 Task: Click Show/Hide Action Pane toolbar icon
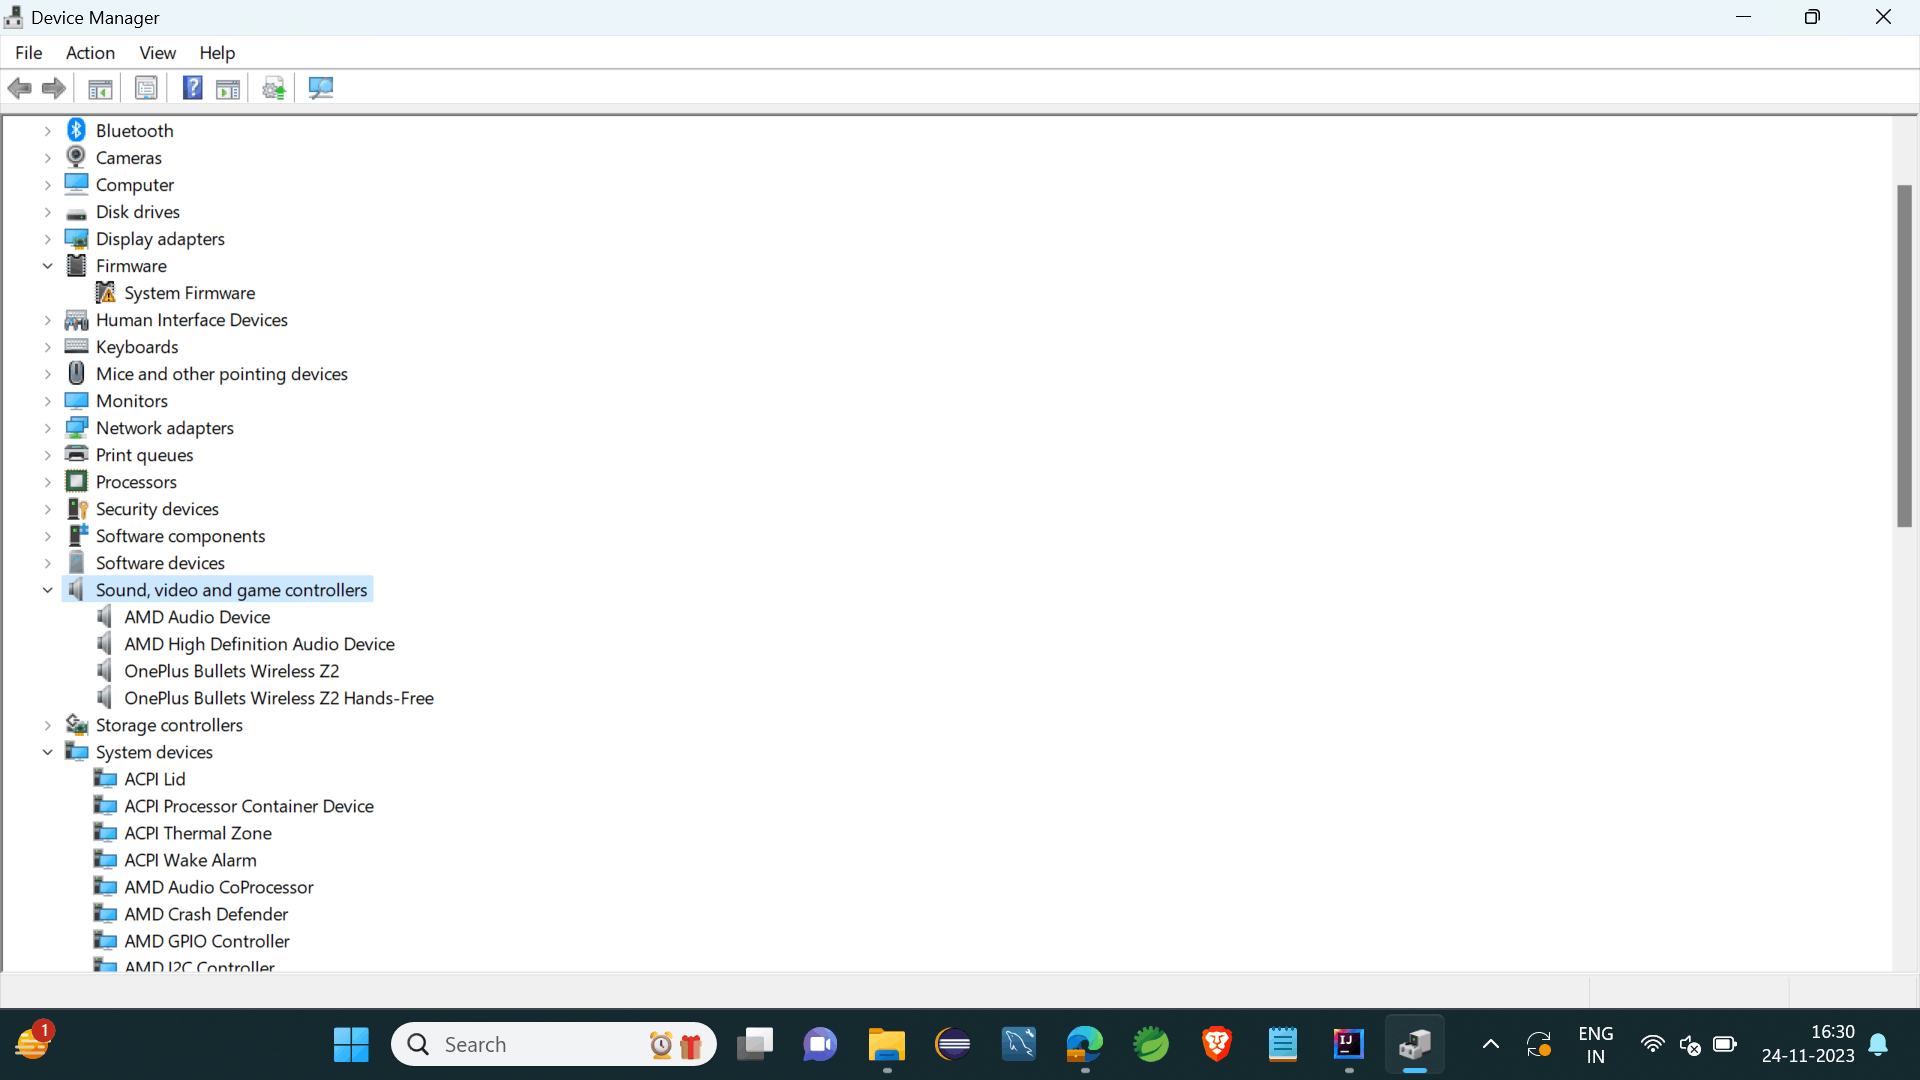pos(228,88)
